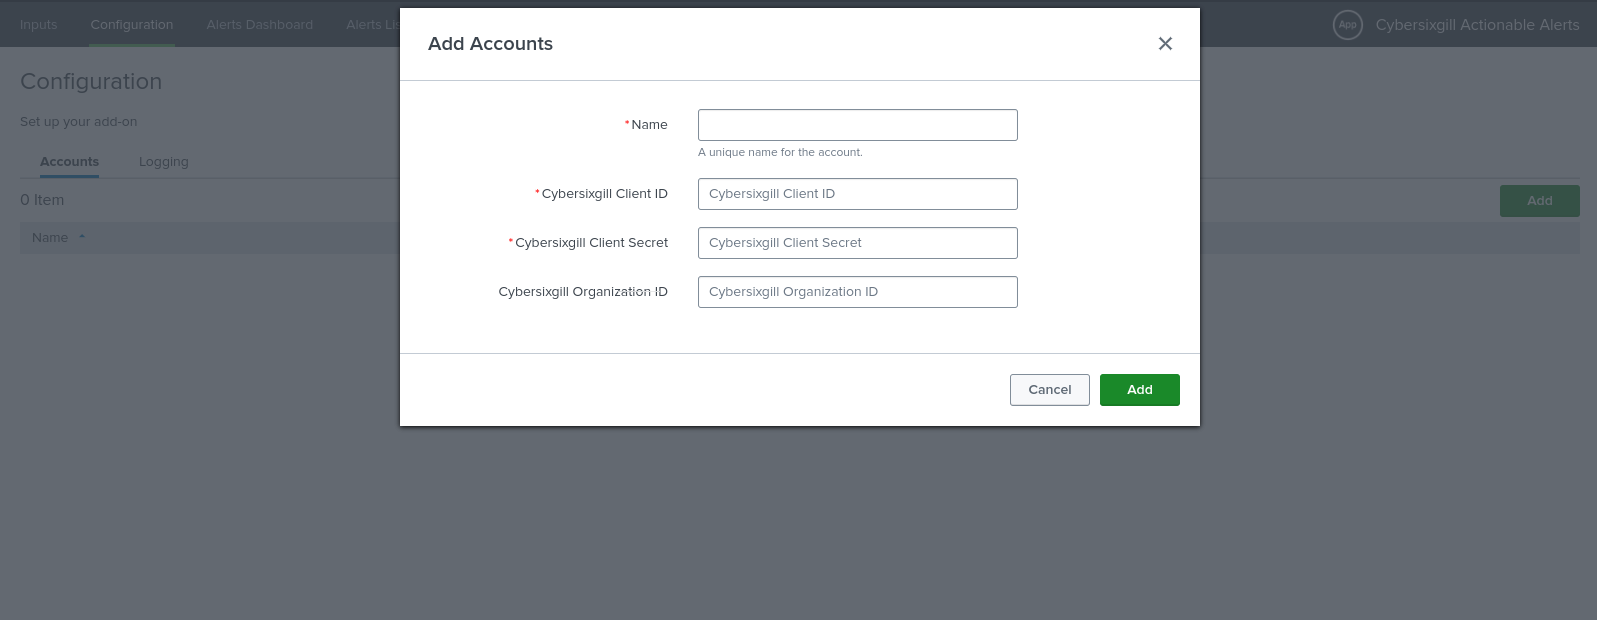Screen dimensions: 1597x620
Task: Click the Name input field
Action: pyautogui.click(x=858, y=125)
